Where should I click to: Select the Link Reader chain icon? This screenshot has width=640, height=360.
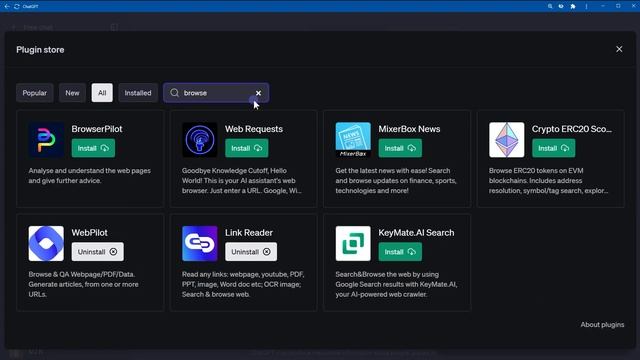click(x=200, y=243)
